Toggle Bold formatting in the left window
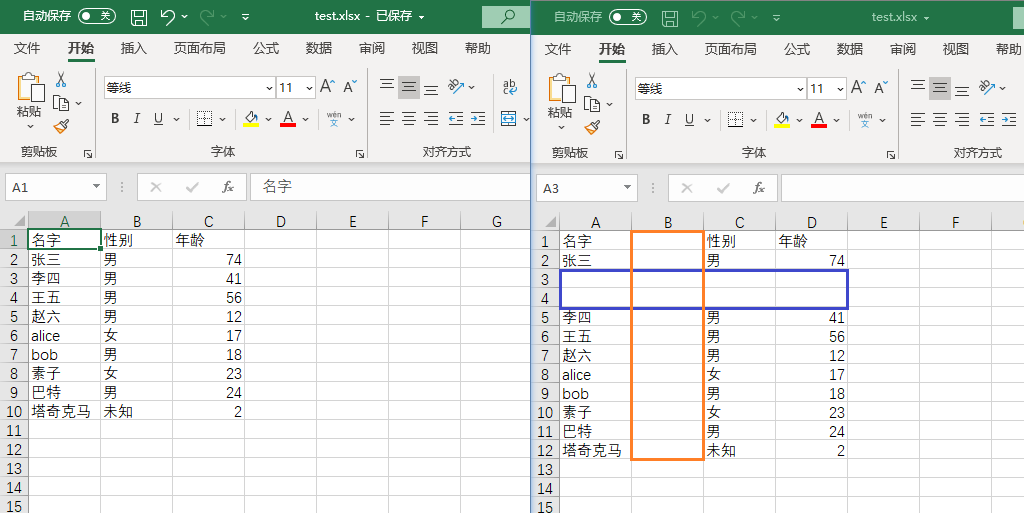The width and height of the screenshot is (1024, 513). (x=115, y=119)
